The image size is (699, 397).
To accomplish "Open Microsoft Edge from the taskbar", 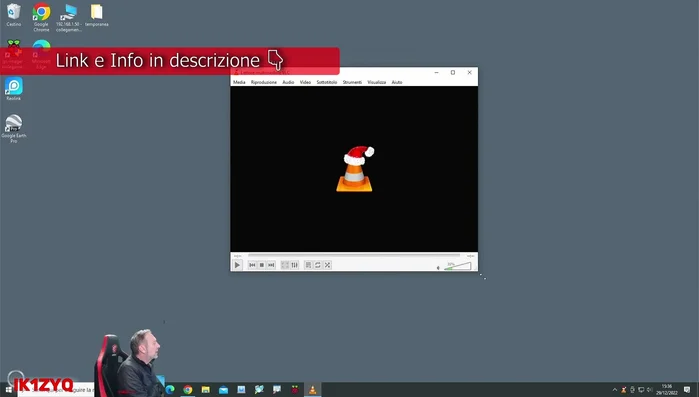I will [170, 389].
